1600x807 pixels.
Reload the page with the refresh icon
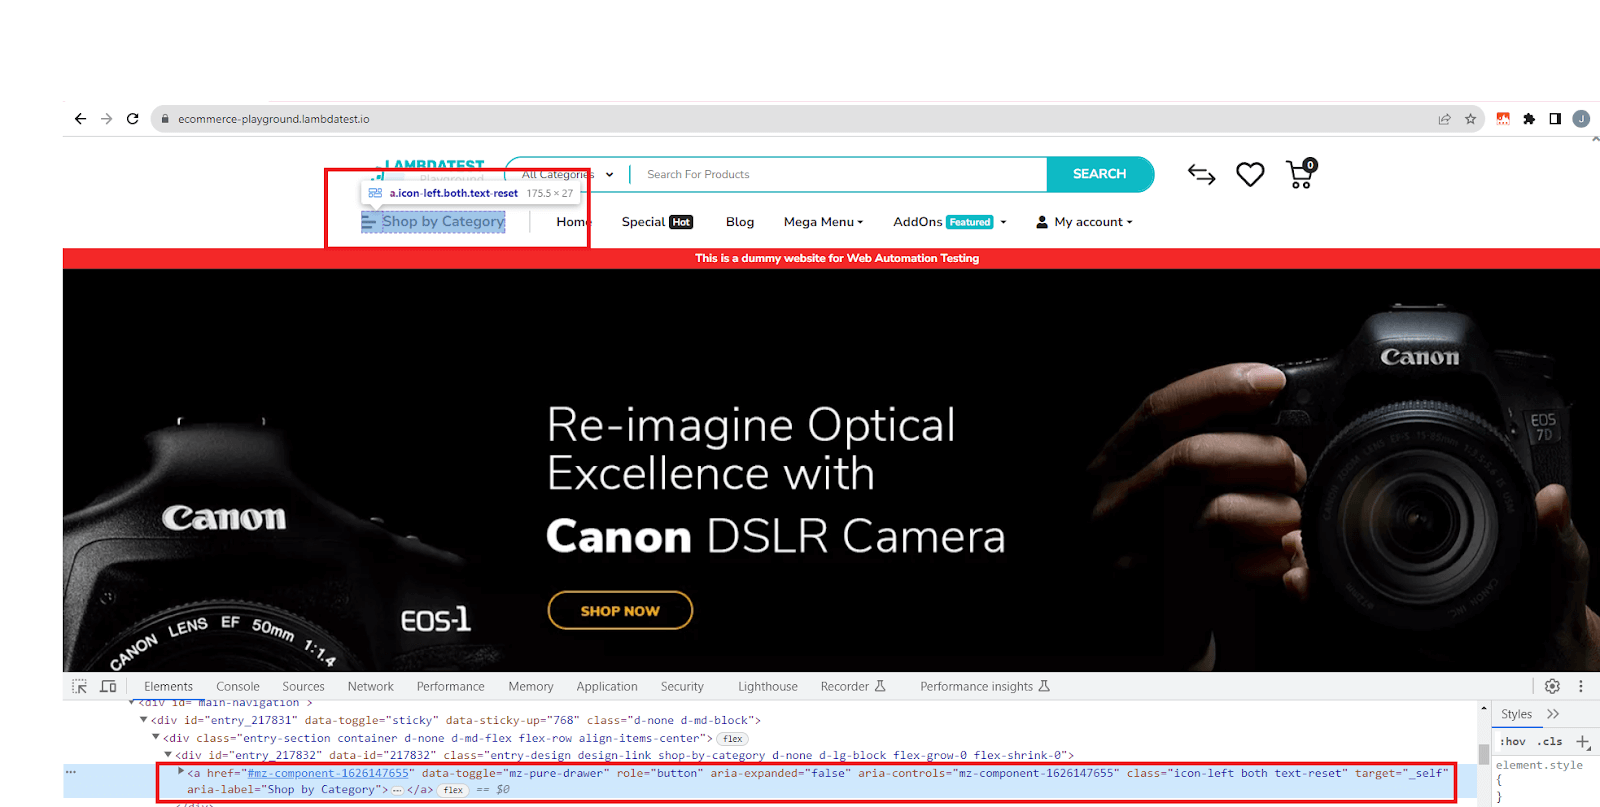[x=132, y=119]
